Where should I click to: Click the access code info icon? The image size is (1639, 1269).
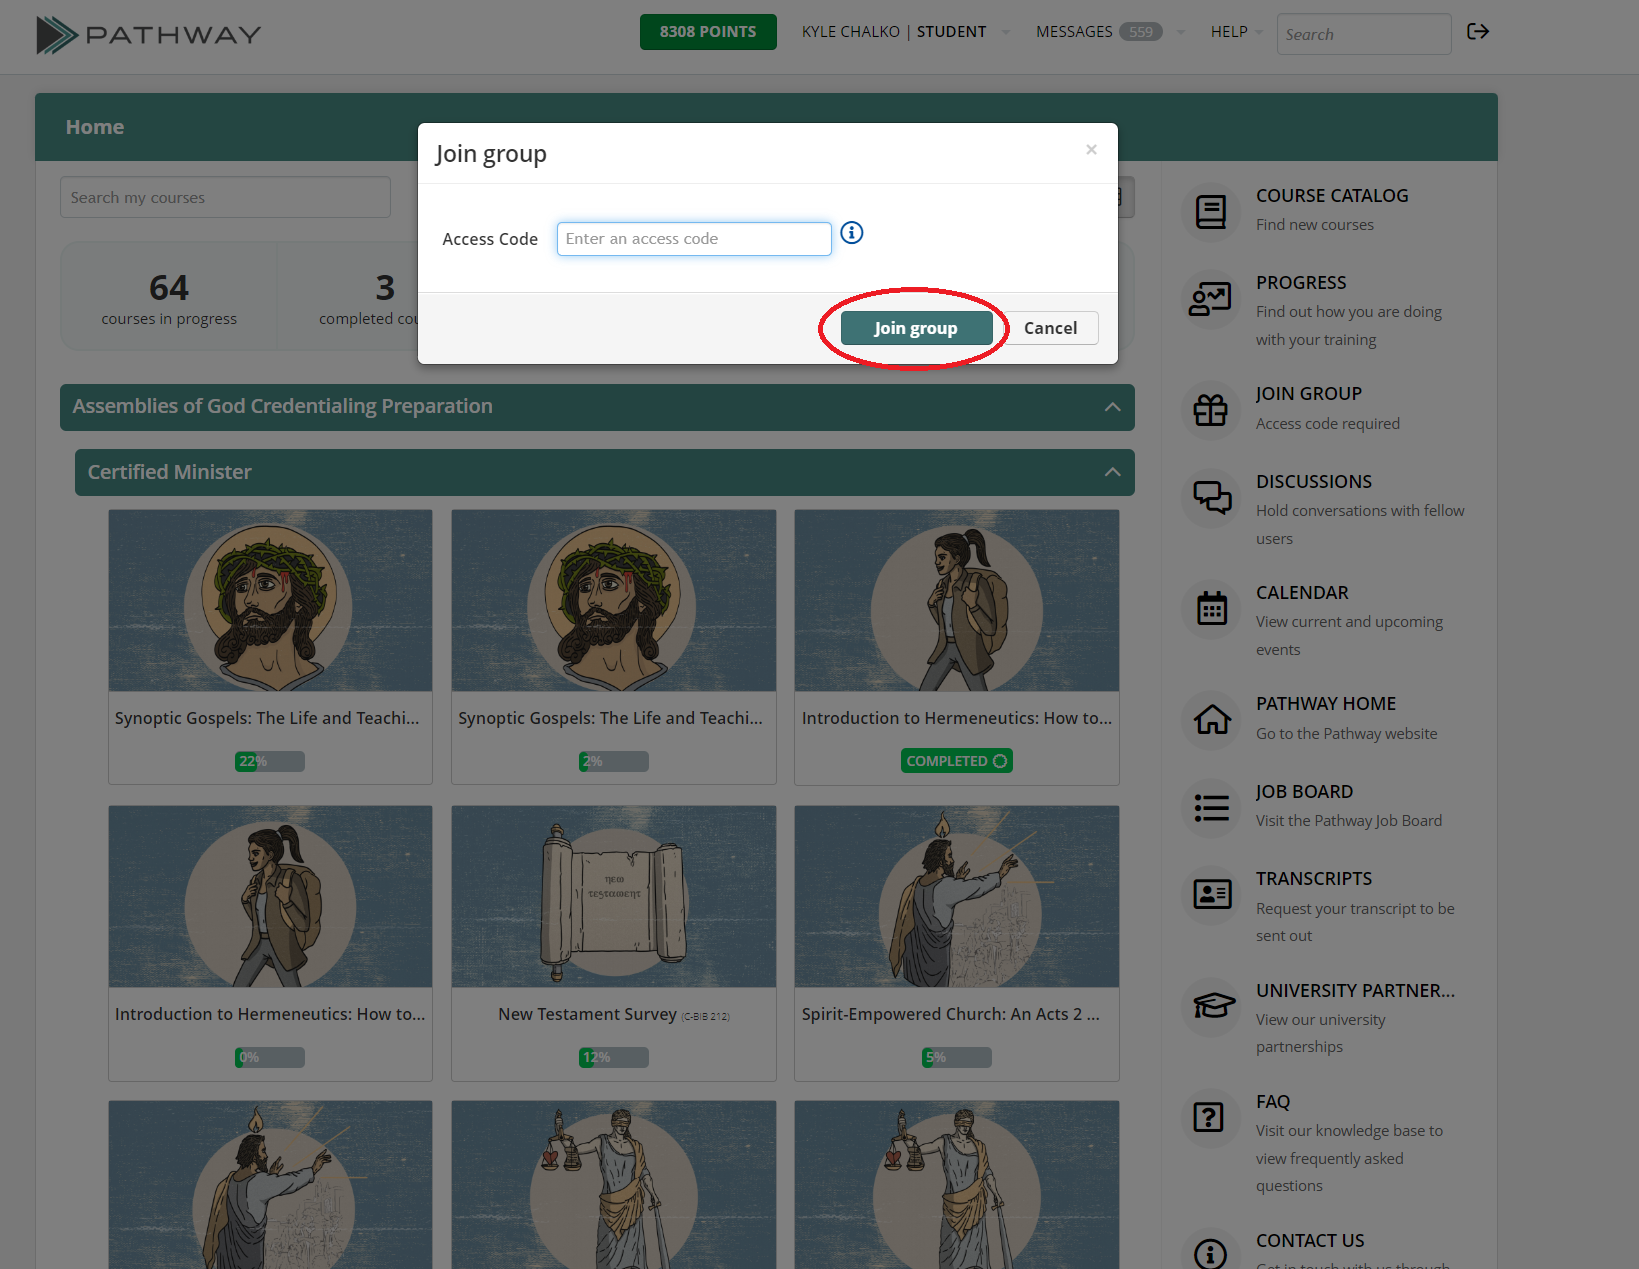(852, 233)
